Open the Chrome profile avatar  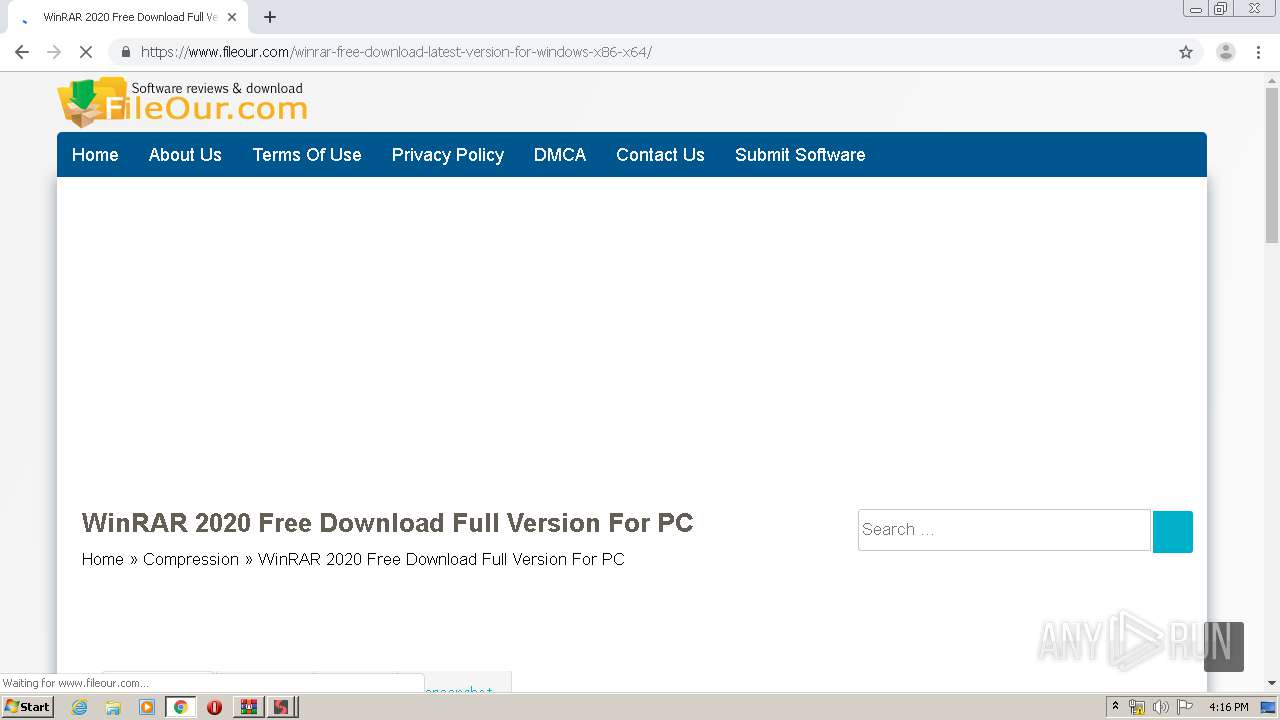(x=1225, y=52)
